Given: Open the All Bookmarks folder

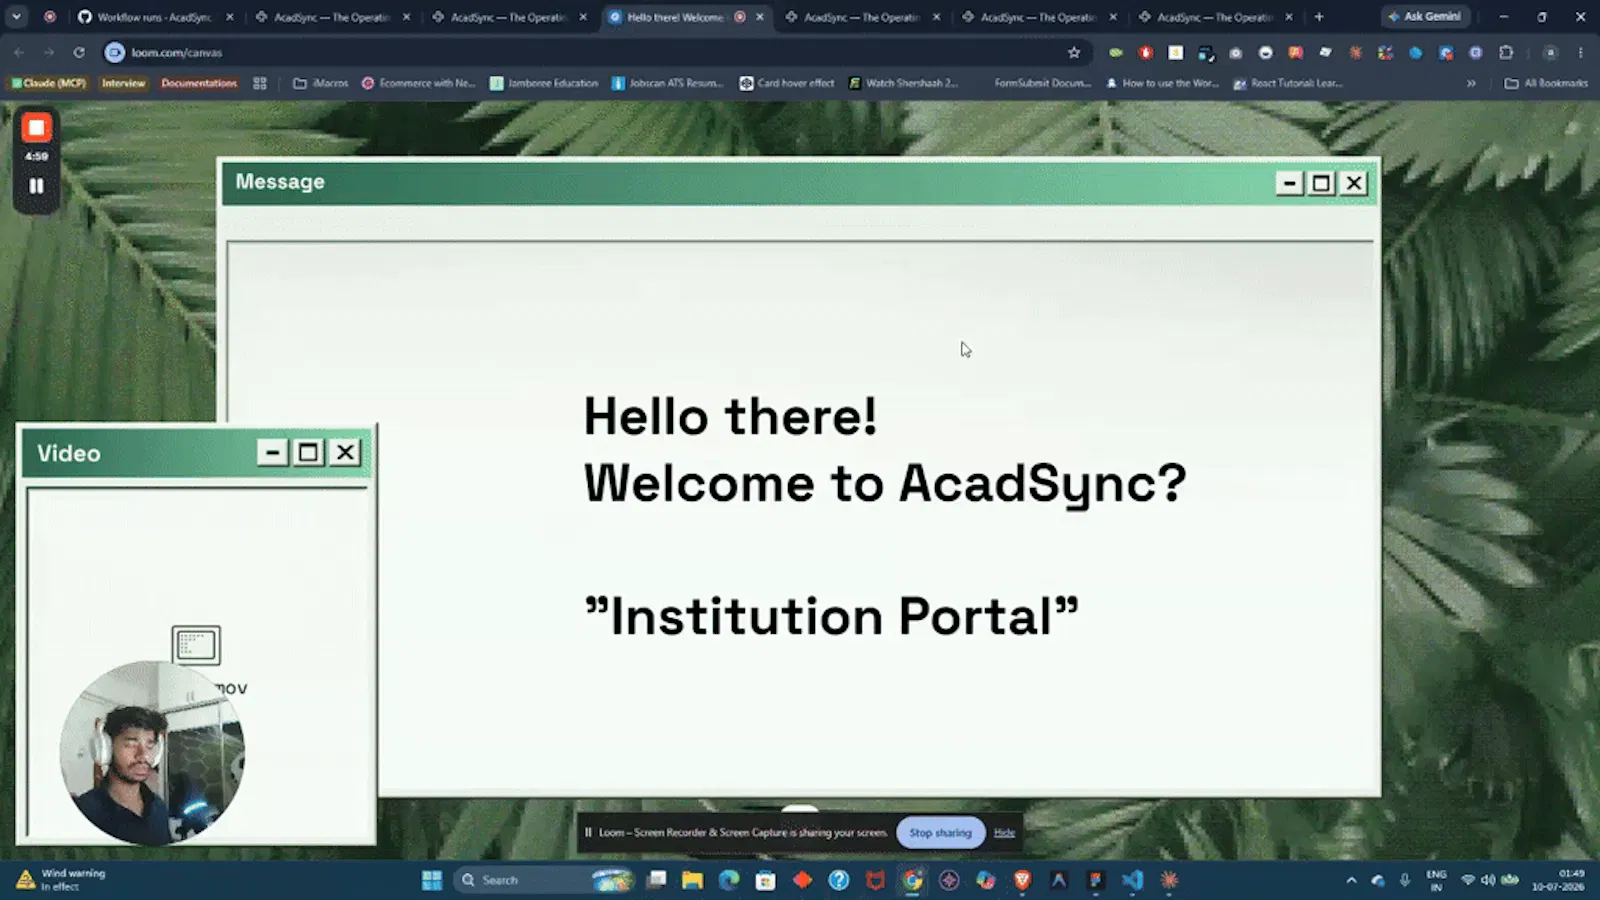Looking at the screenshot, I should [x=1546, y=84].
